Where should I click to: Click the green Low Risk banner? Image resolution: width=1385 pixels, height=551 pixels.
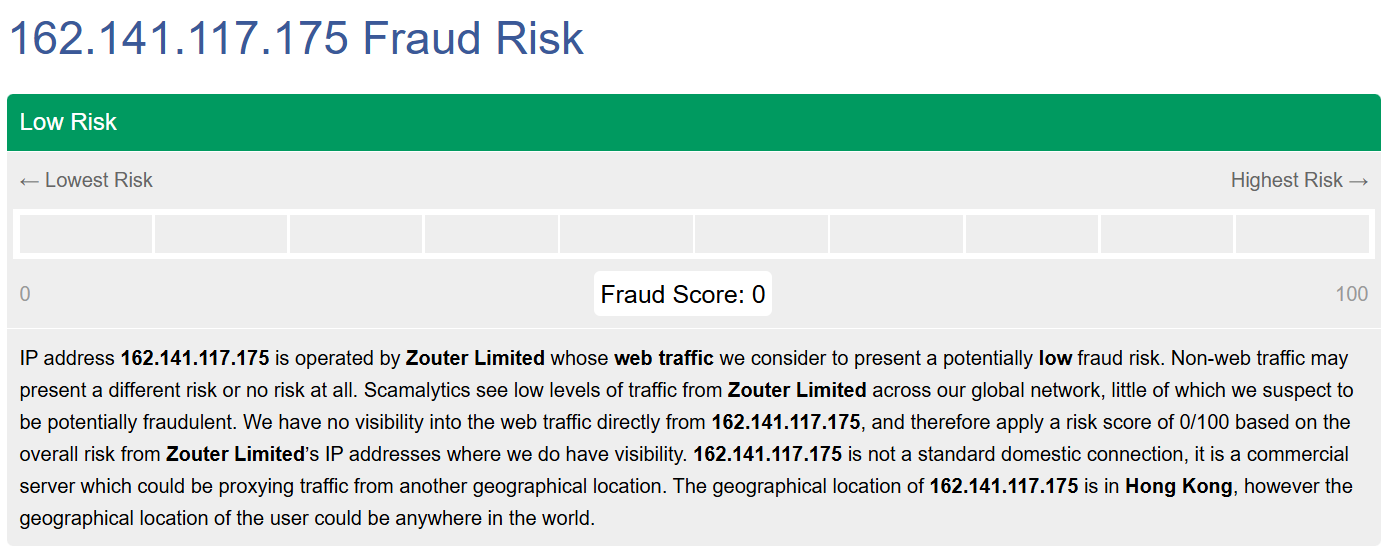(x=693, y=122)
